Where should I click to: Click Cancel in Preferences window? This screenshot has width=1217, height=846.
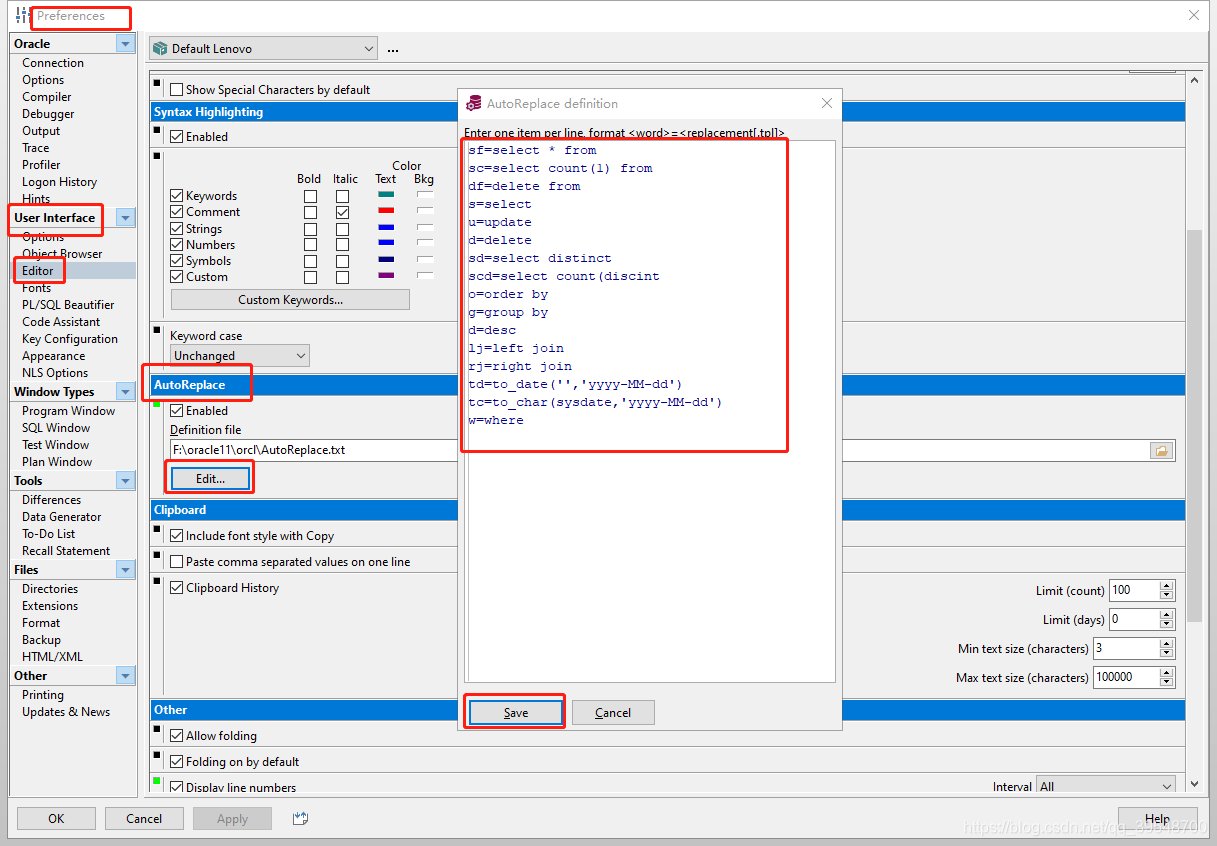coord(144,818)
